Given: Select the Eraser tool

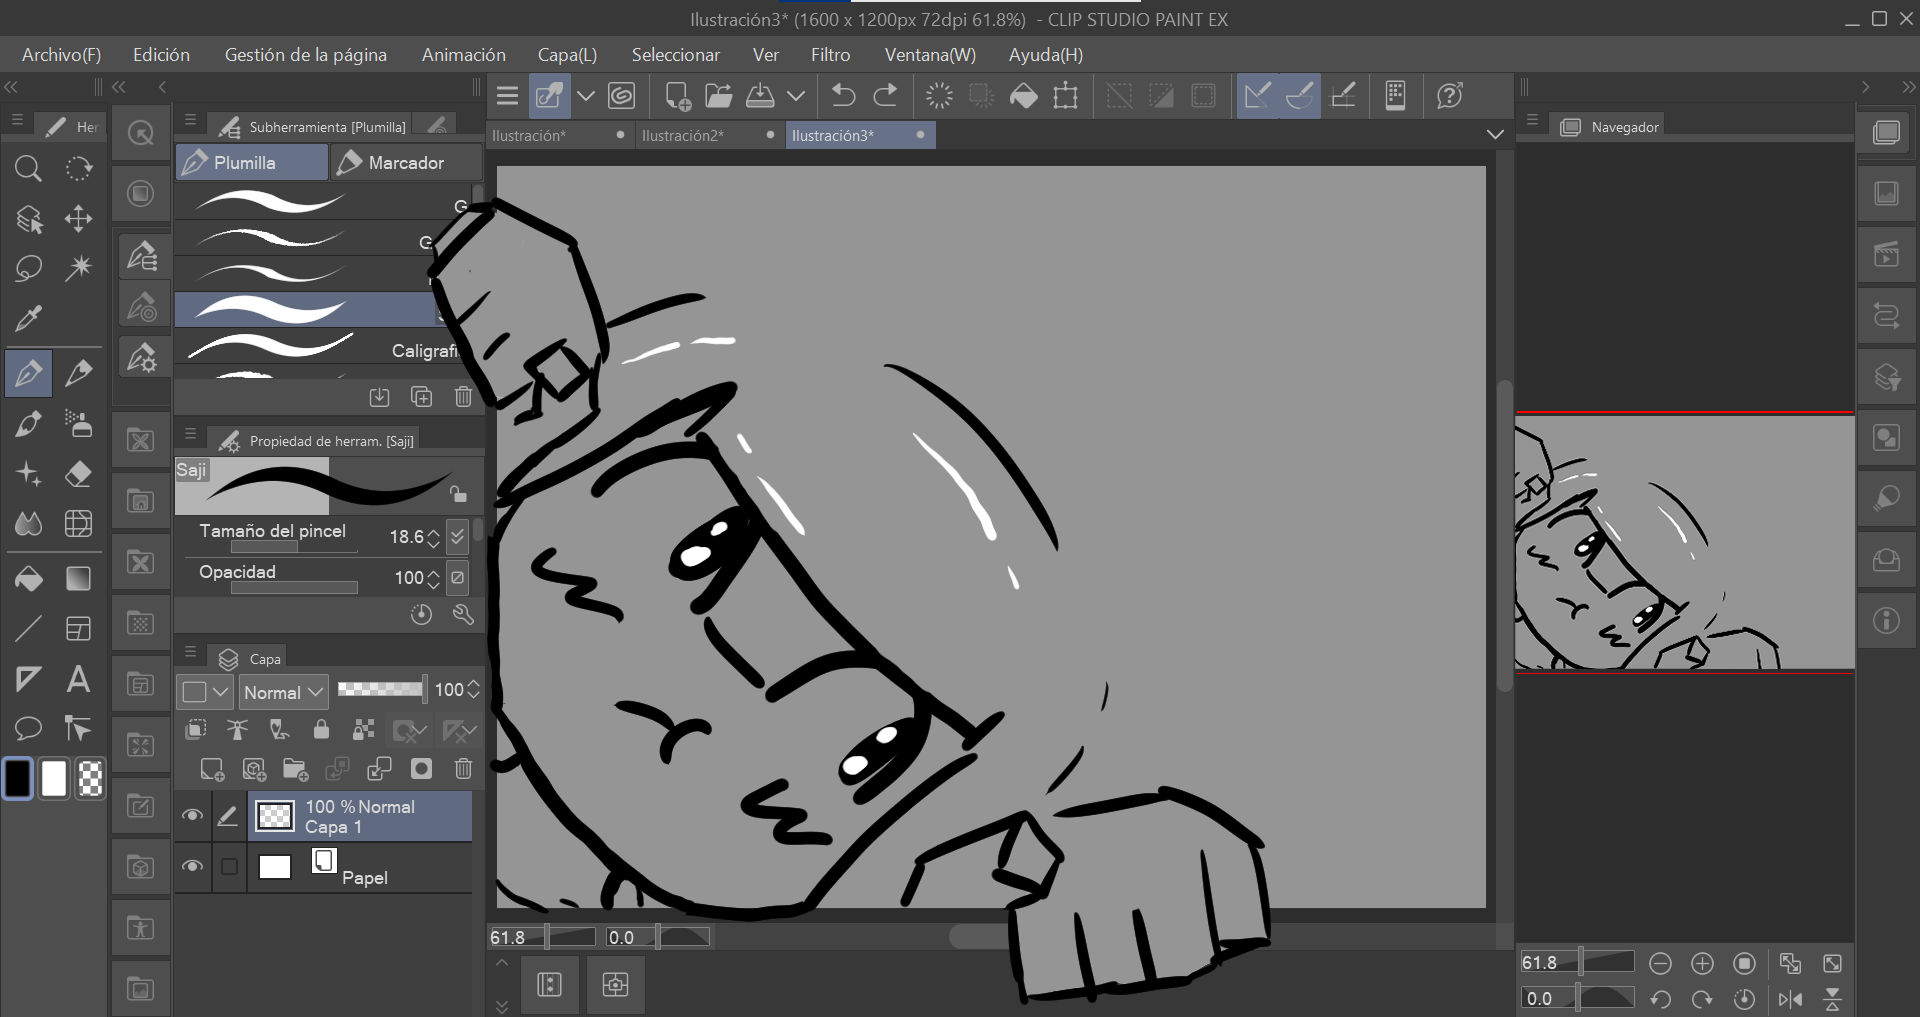Looking at the screenshot, I should tap(78, 474).
